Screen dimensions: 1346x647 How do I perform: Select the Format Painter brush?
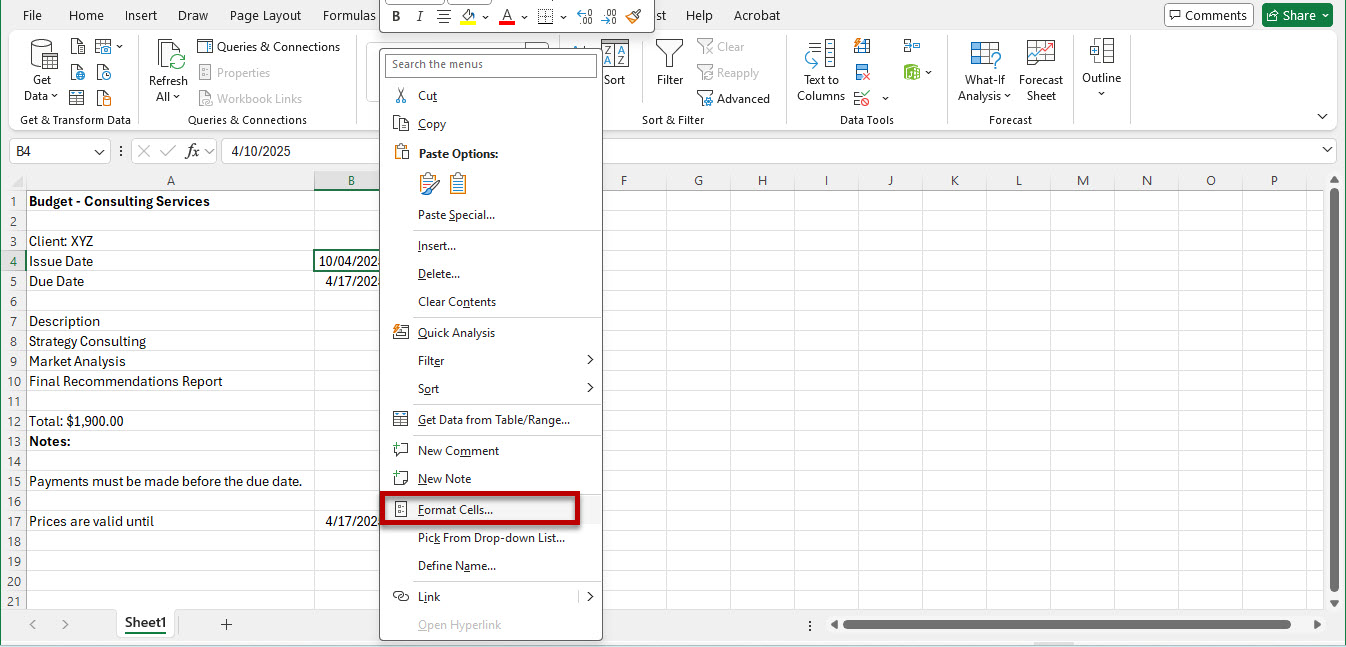pyautogui.click(x=633, y=16)
